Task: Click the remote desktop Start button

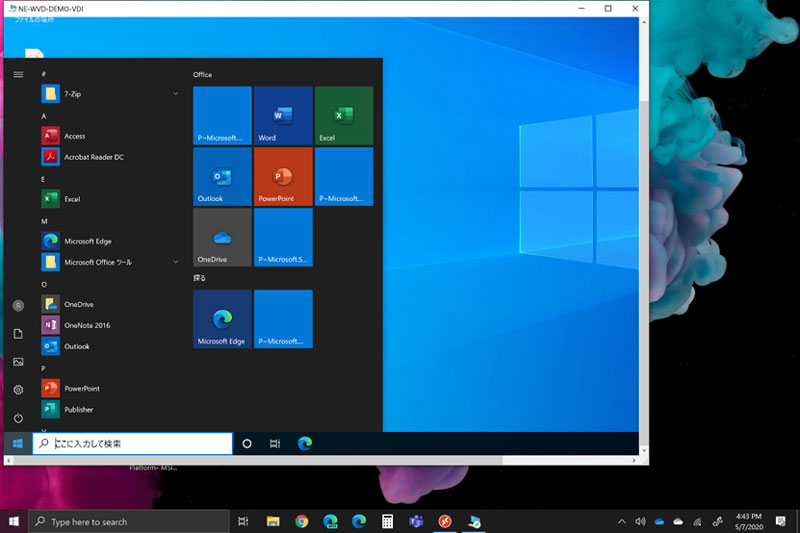Action: [x=17, y=443]
